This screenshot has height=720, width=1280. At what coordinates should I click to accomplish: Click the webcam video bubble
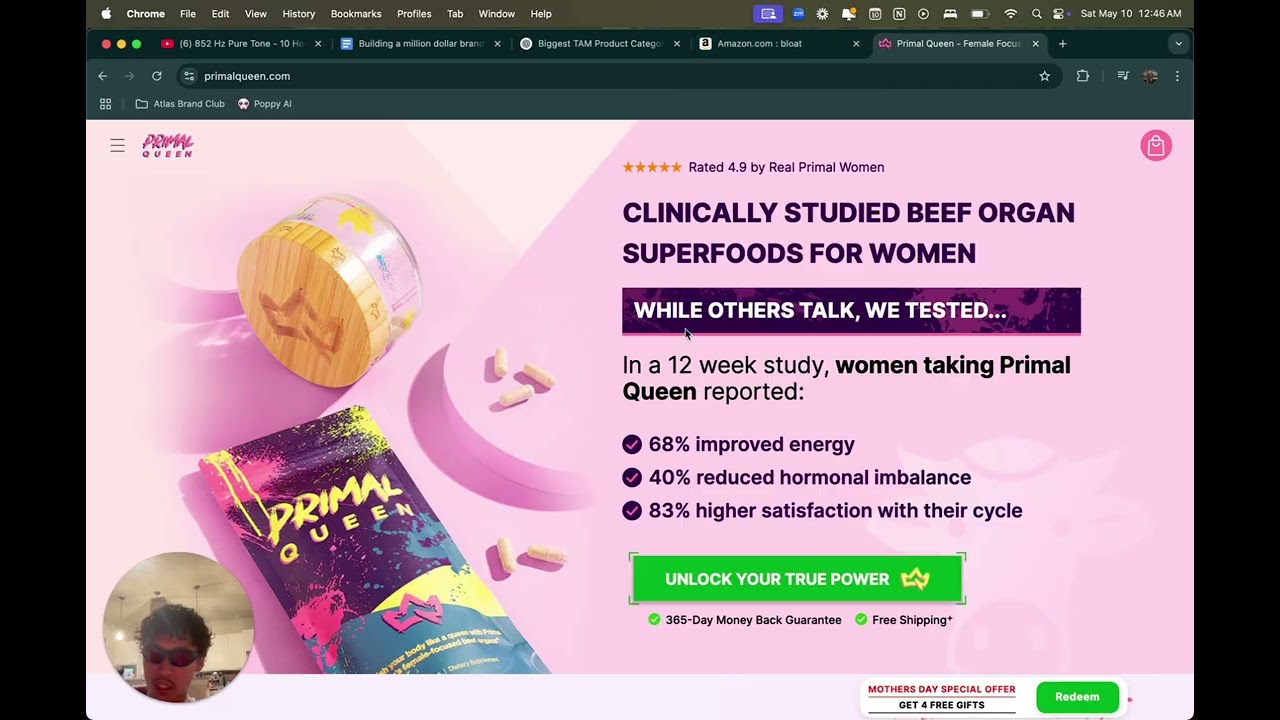(178, 627)
